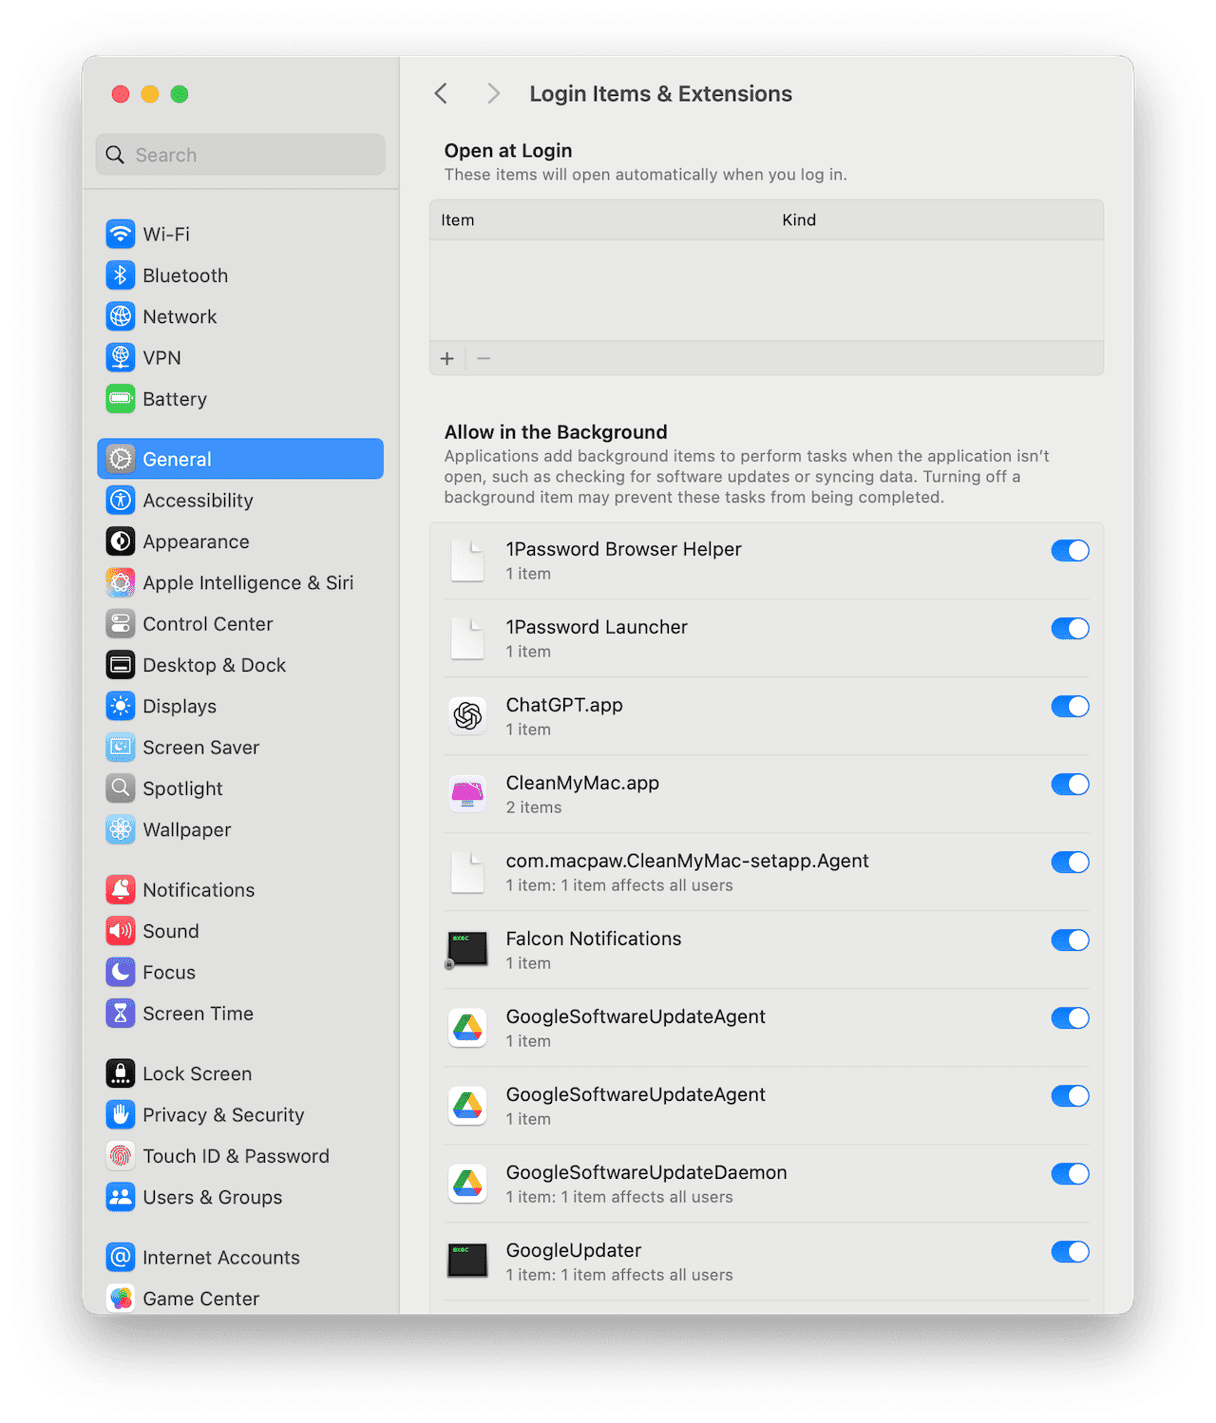Open the Notifications bell icon
1216x1423 pixels.
120,890
